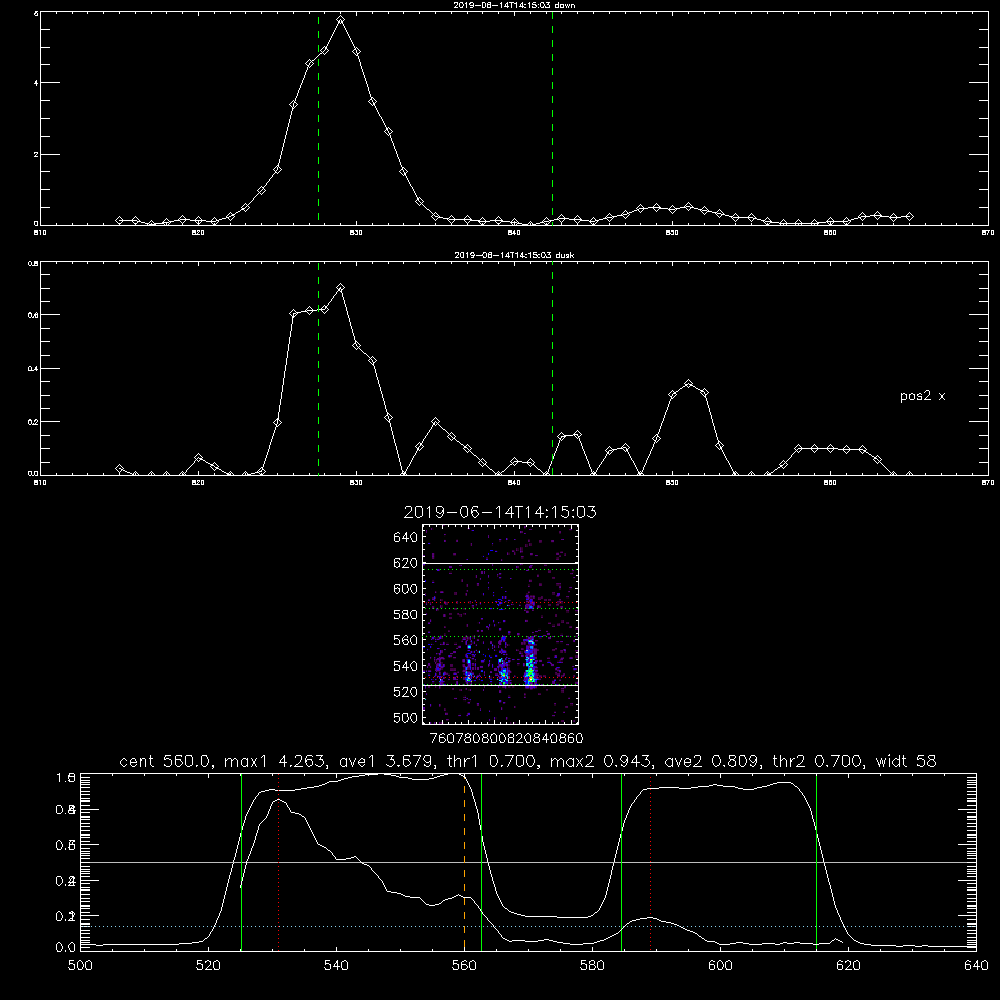Viewport: 1000px width, 1000px height.
Task: Click the "2019-06-14T14:15:03 dusk" plot title
Action: tap(514, 255)
